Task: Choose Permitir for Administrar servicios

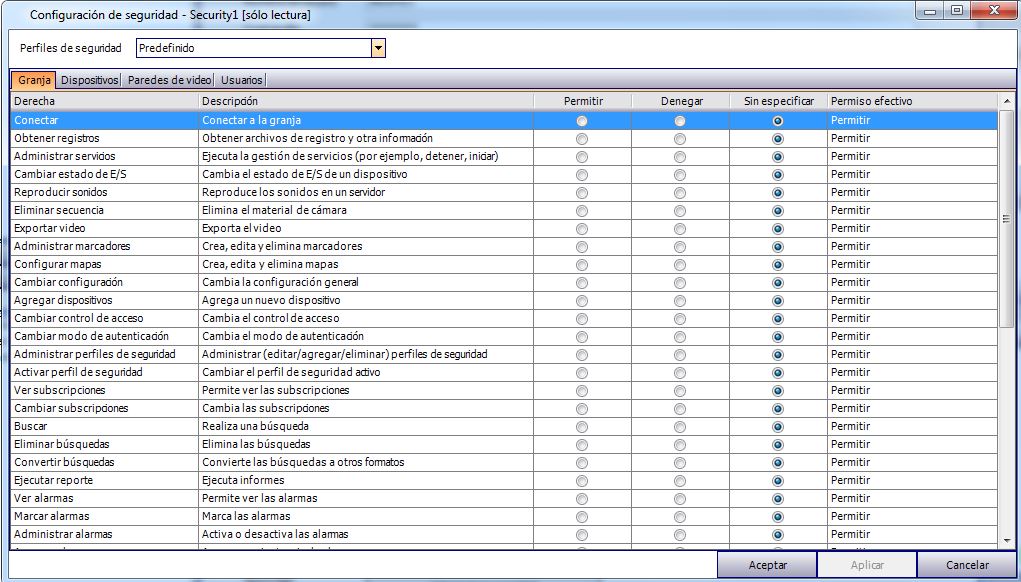Action: pos(582,157)
